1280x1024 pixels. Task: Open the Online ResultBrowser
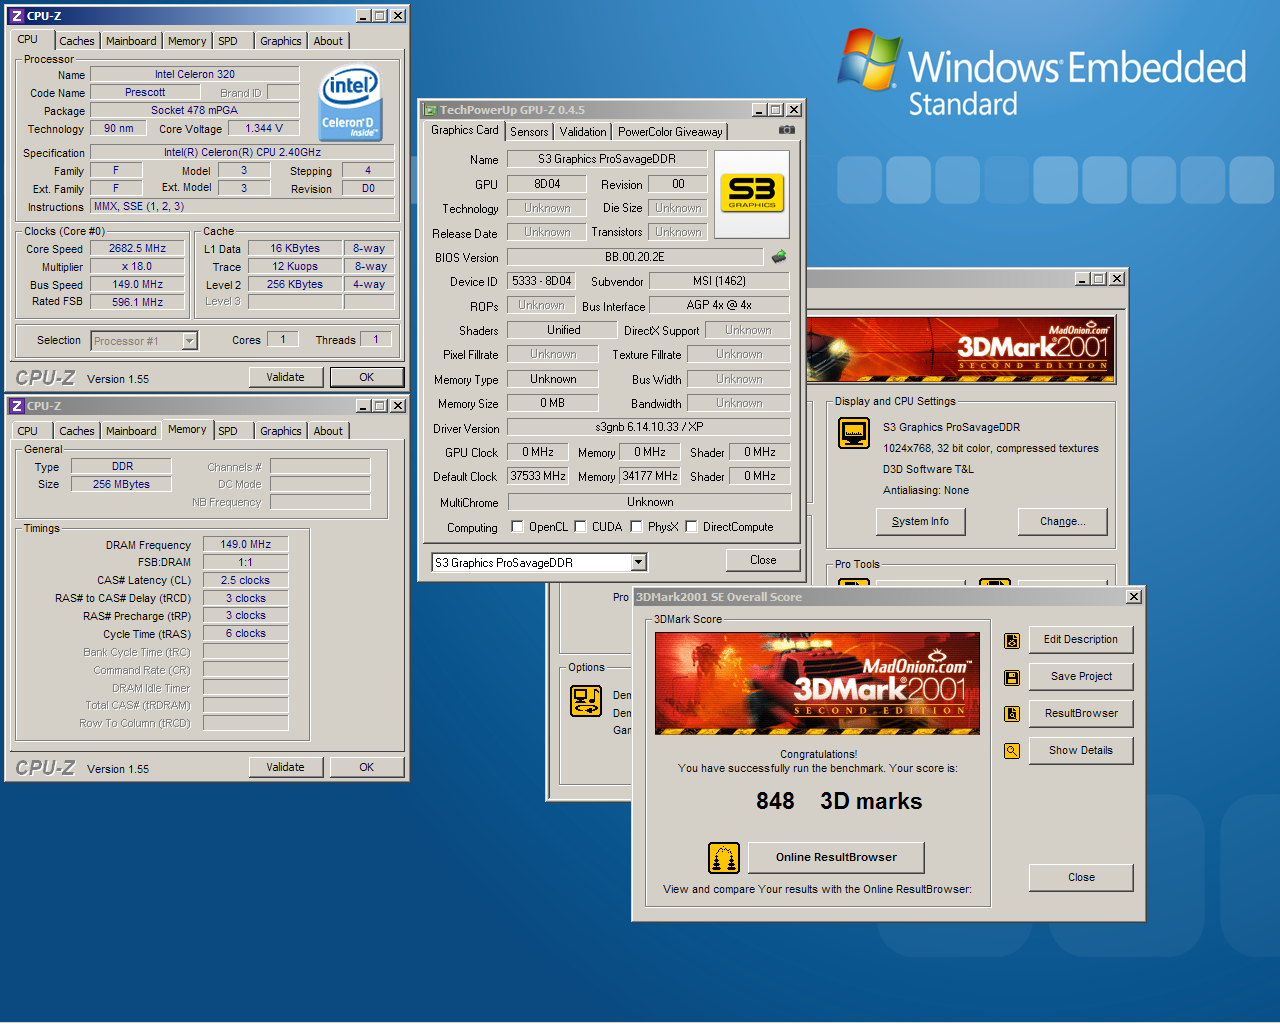click(837, 858)
